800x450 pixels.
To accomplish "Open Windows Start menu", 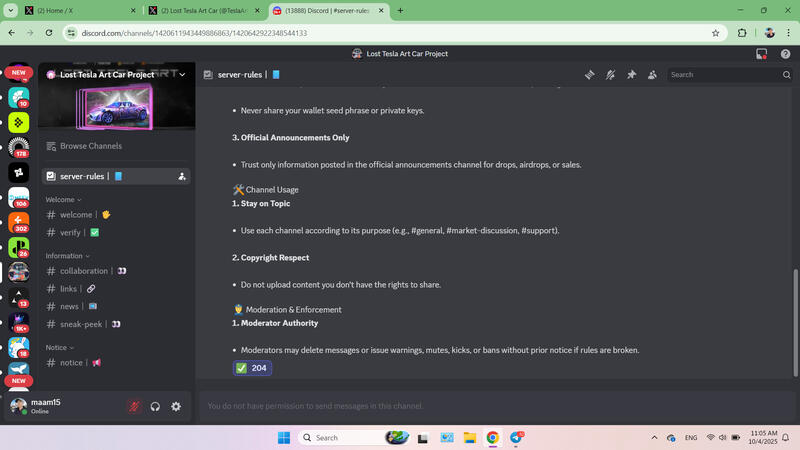I will point(284,437).
